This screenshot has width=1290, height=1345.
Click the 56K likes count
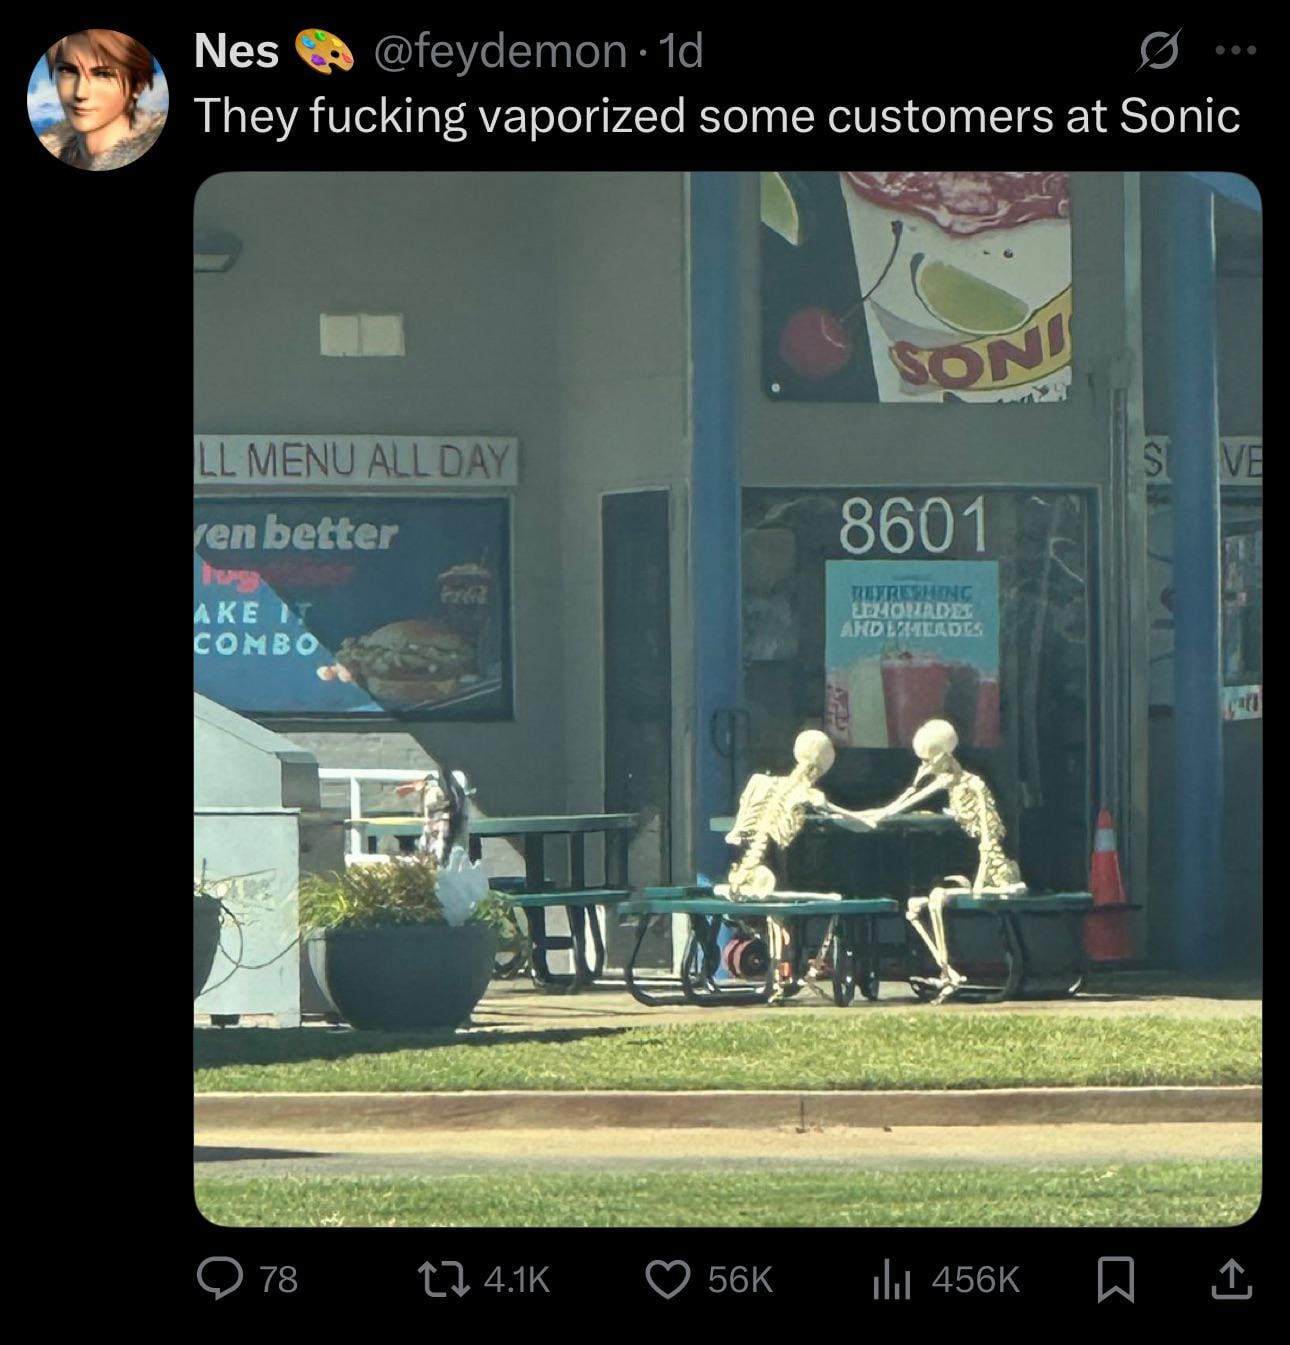point(740,1280)
